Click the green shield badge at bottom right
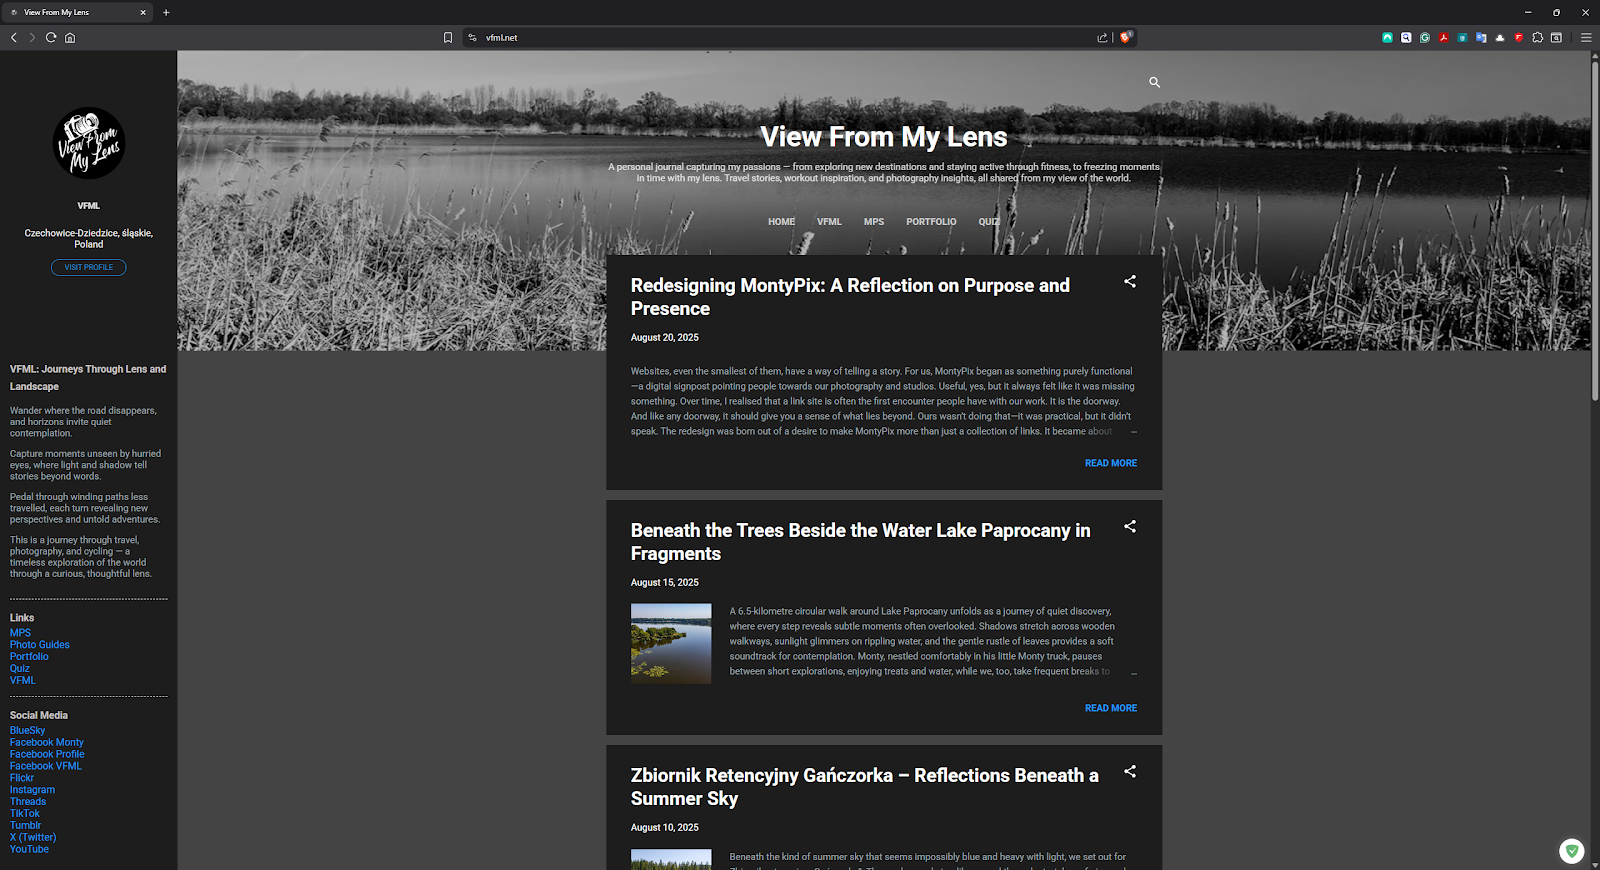This screenshot has height=870, width=1600. pos(1572,851)
